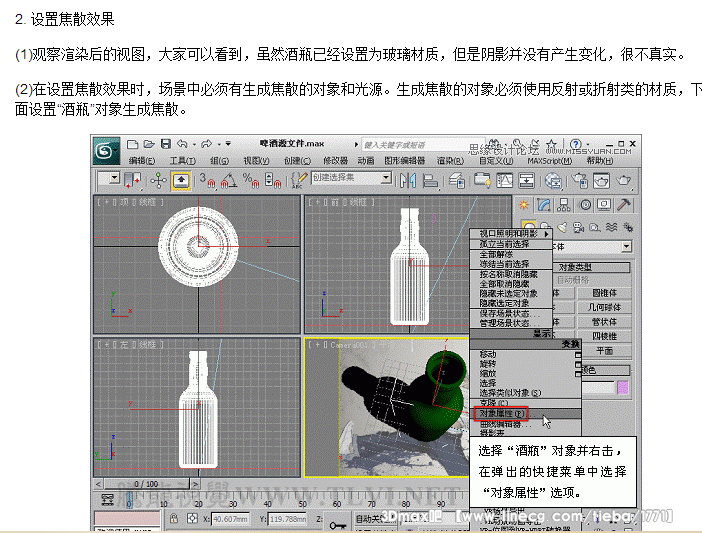
Task: Switch to the Utilities hammer icon
Action: [x=624, y=205]
